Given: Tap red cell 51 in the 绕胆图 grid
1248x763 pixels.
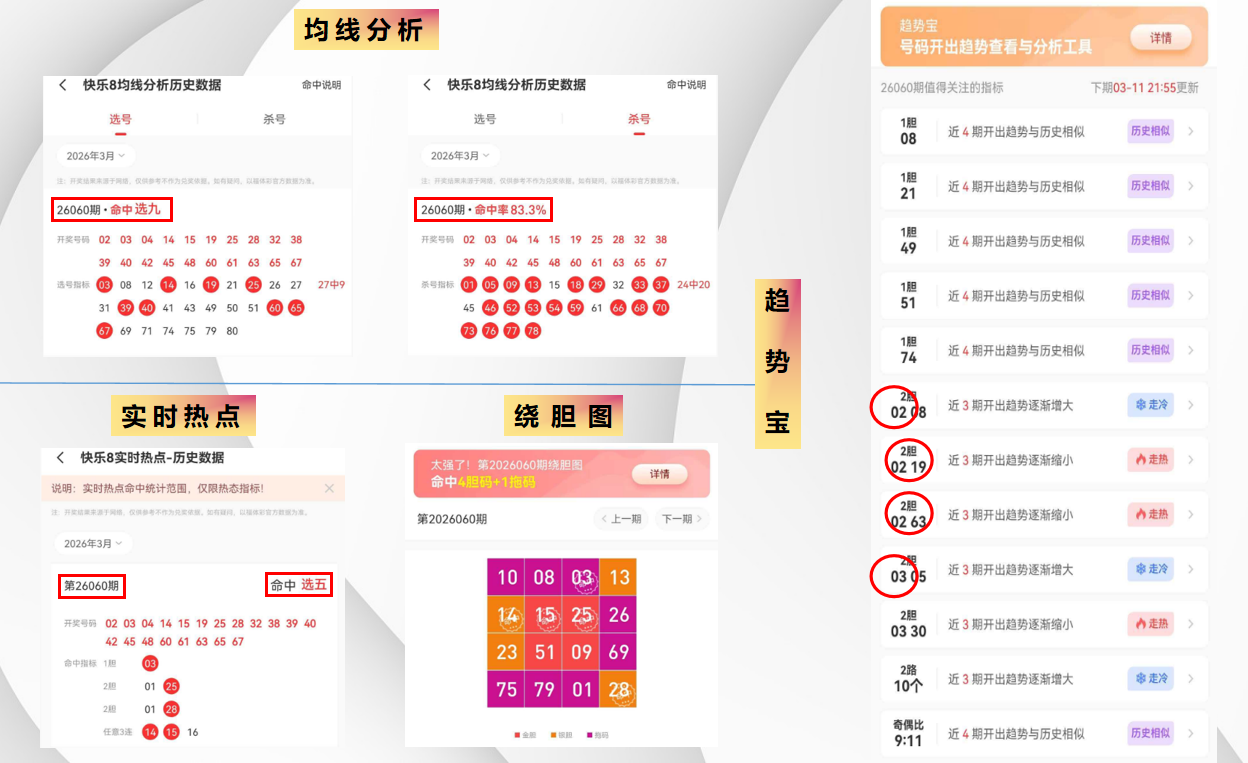Looking at the screenshot, I should [544, 652].
